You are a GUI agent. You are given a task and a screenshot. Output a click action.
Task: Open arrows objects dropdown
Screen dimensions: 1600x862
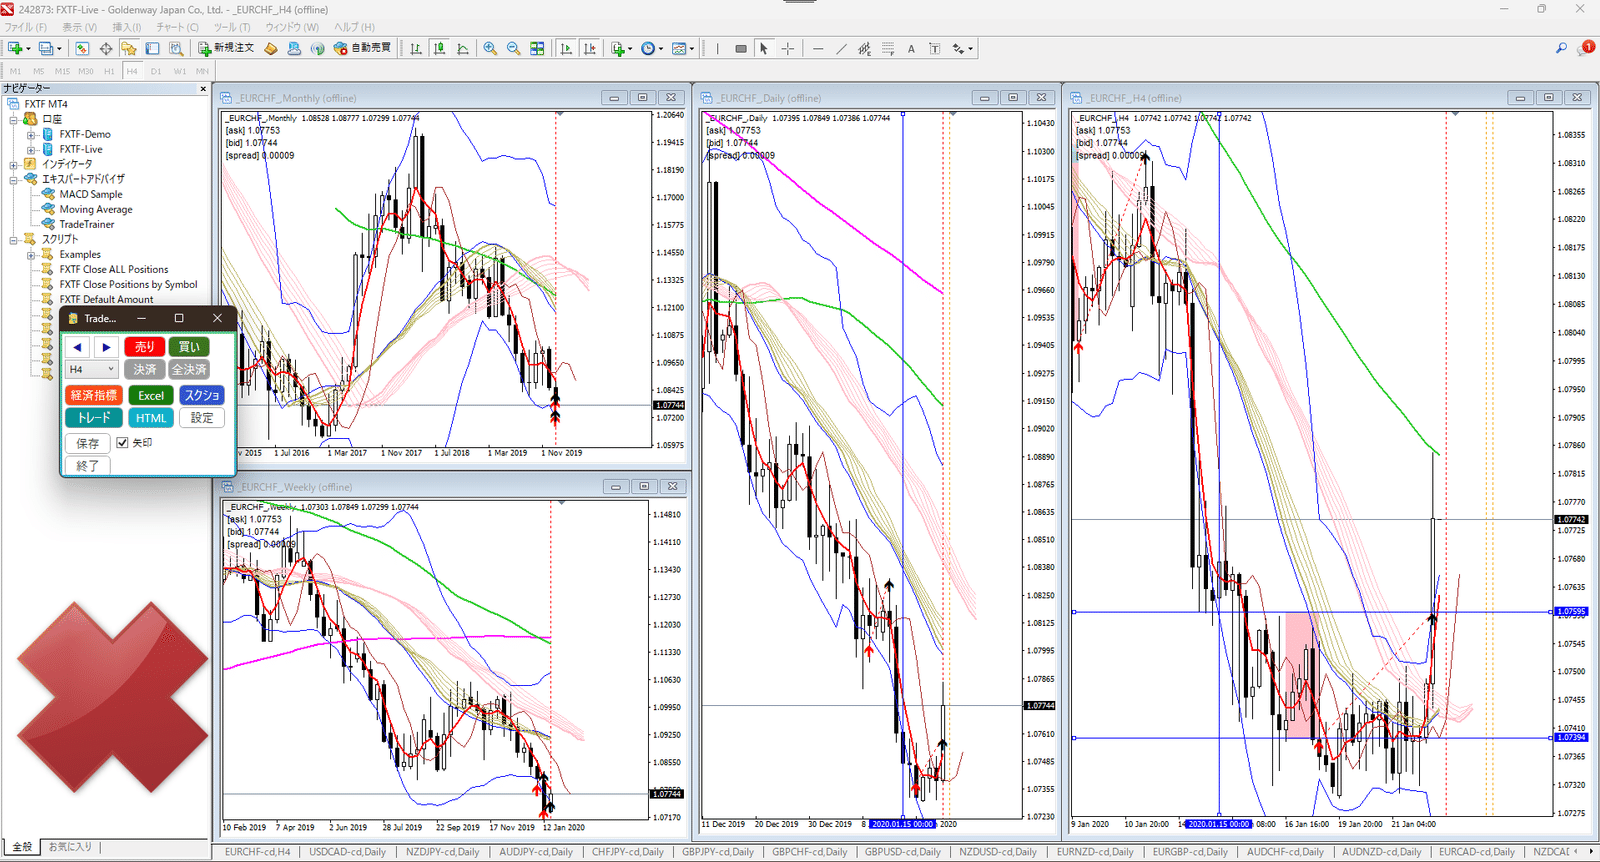pyautogui.click(x=962, y=48)
